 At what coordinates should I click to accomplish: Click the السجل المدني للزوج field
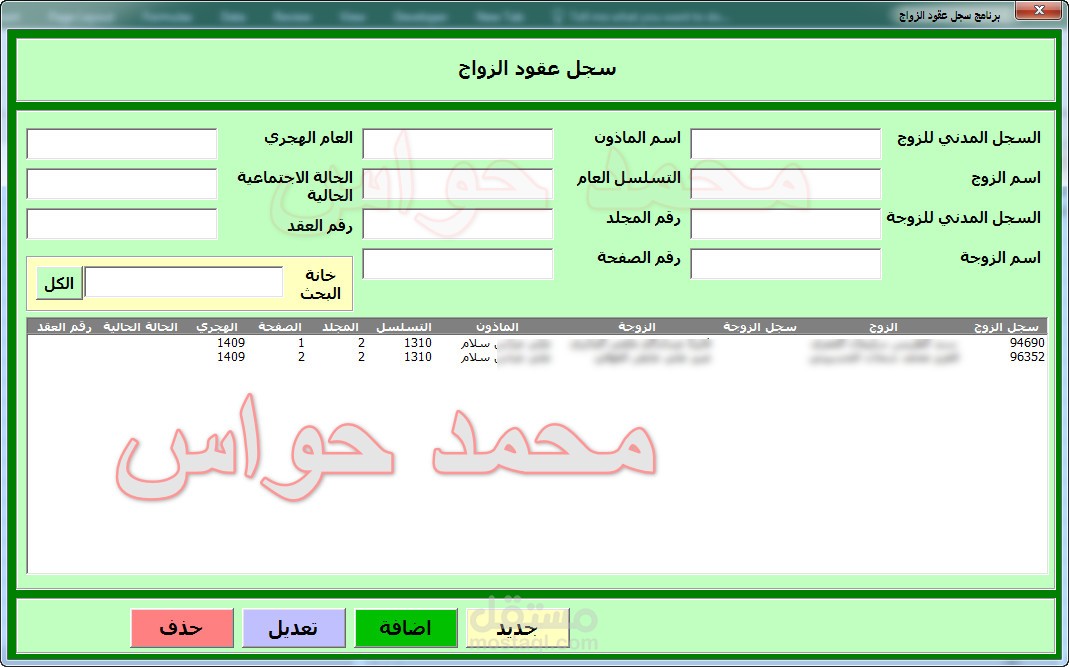(x=785, y=144)
